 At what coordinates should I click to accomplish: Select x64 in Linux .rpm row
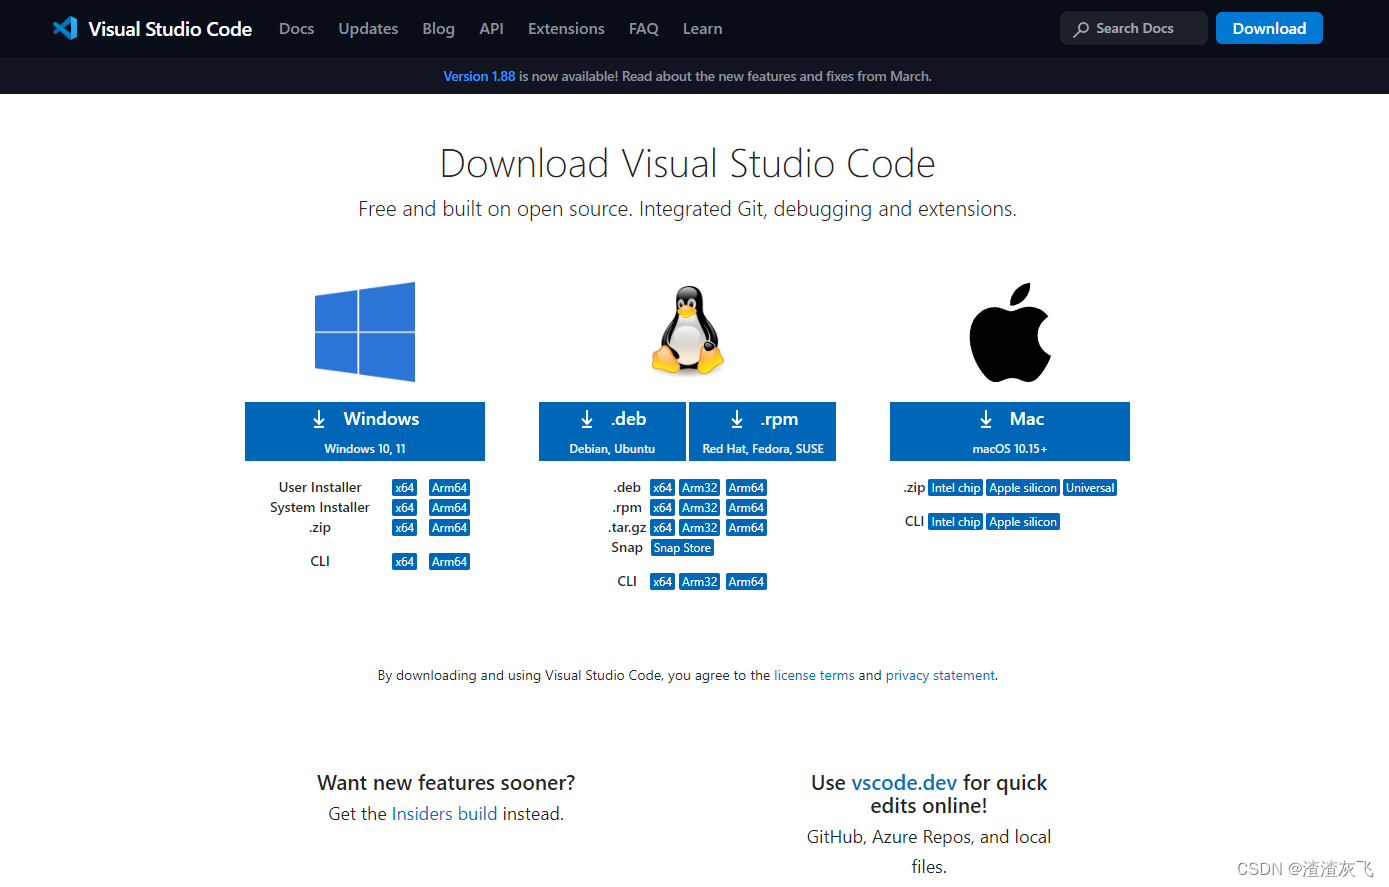[662, 508]
